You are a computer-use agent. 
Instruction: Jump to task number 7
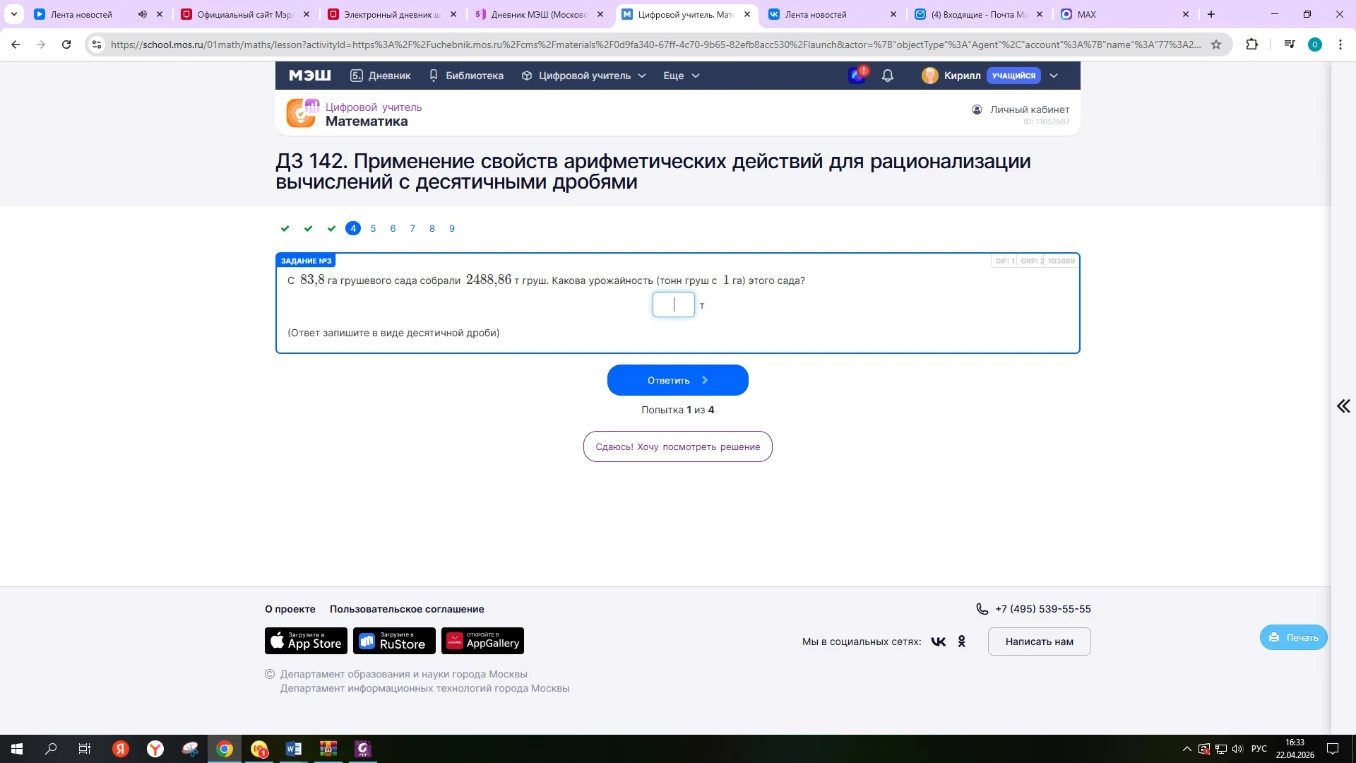412,229
